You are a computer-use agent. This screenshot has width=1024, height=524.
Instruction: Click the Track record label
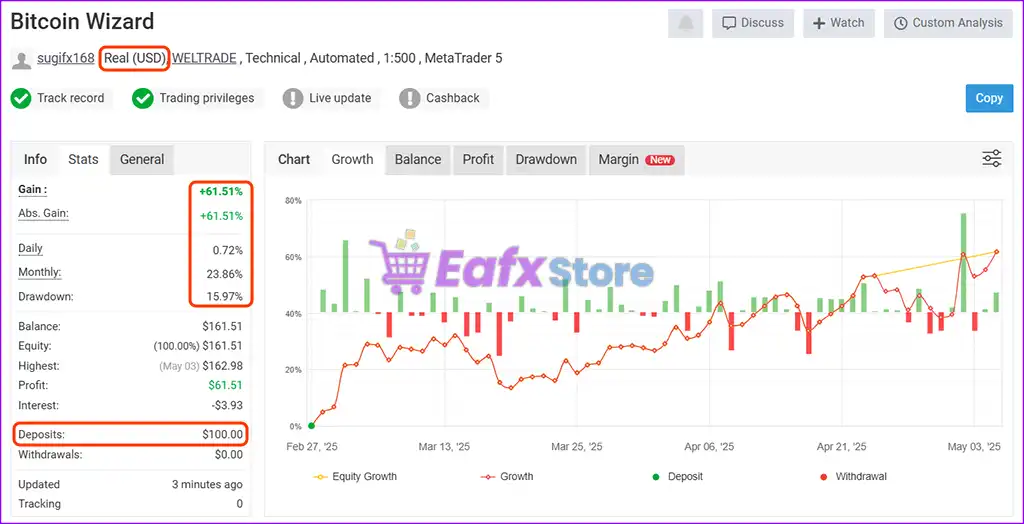point(71,98)
